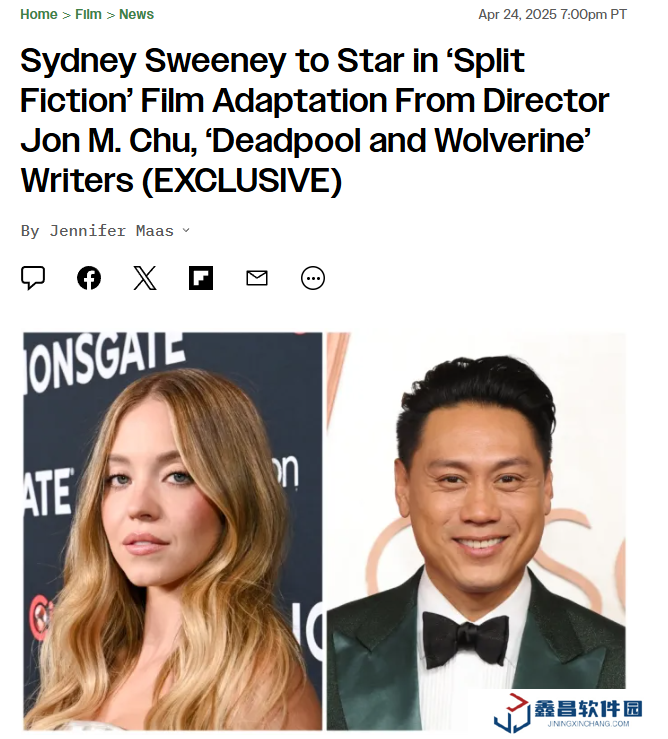This screenshot has width=668, height=739.
Task: Email the article using envelope icon
Action: tap(257, 278)
